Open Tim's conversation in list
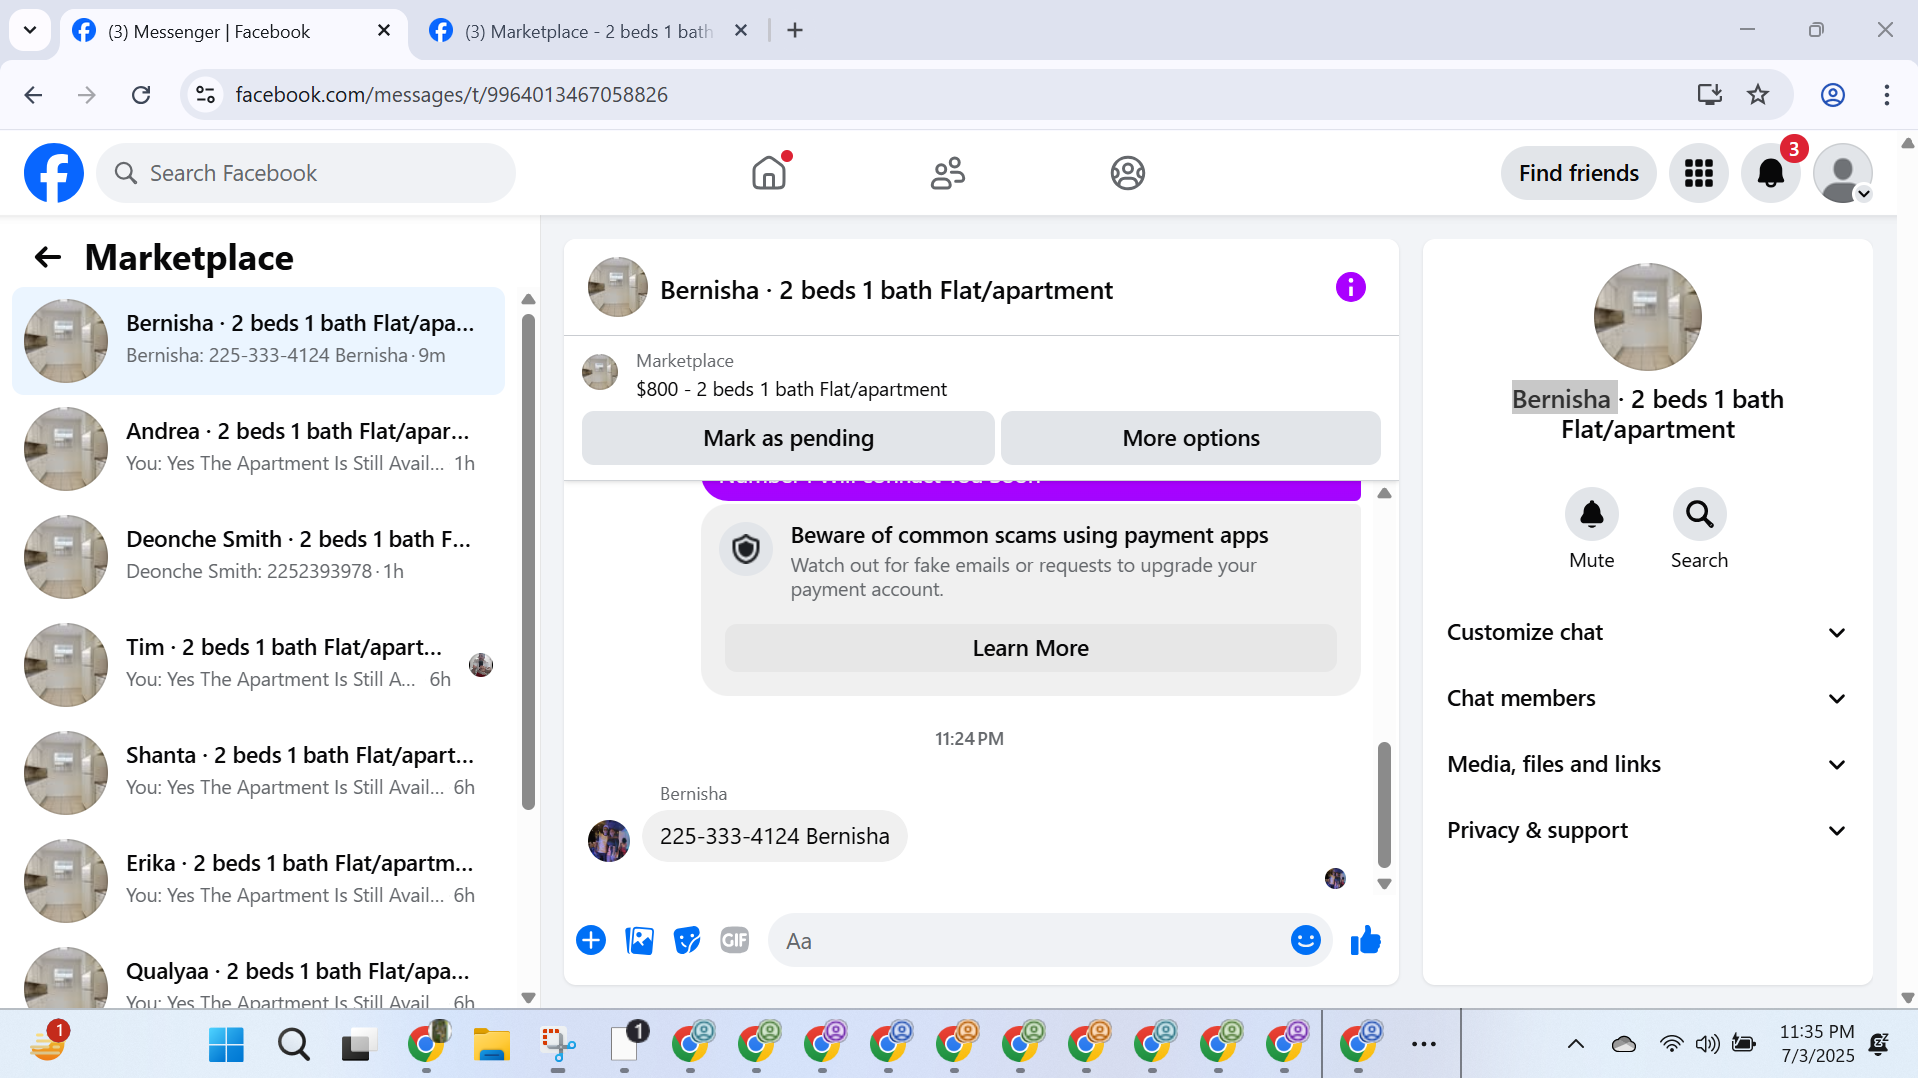 pos(258,665)
